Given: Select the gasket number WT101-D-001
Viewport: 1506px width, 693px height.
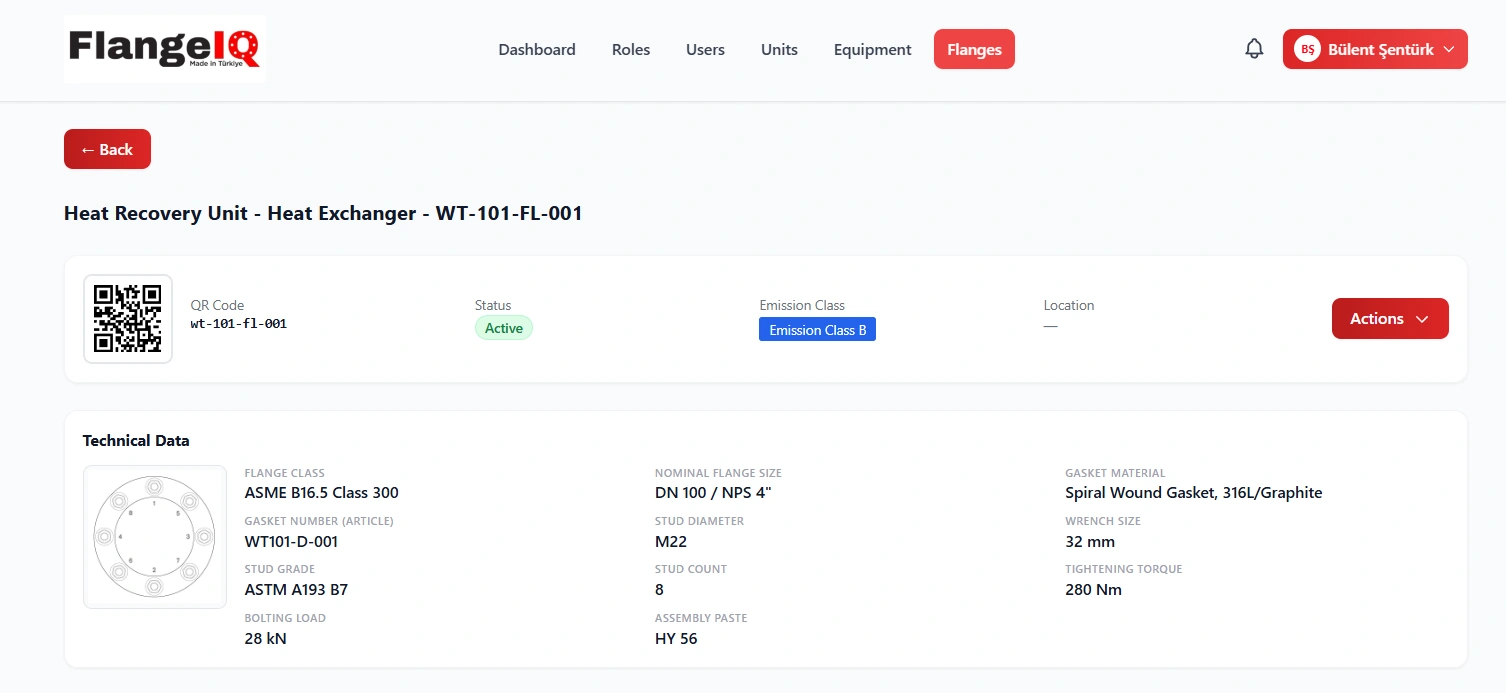Looking at the screenshot, I should coord(291,541).
